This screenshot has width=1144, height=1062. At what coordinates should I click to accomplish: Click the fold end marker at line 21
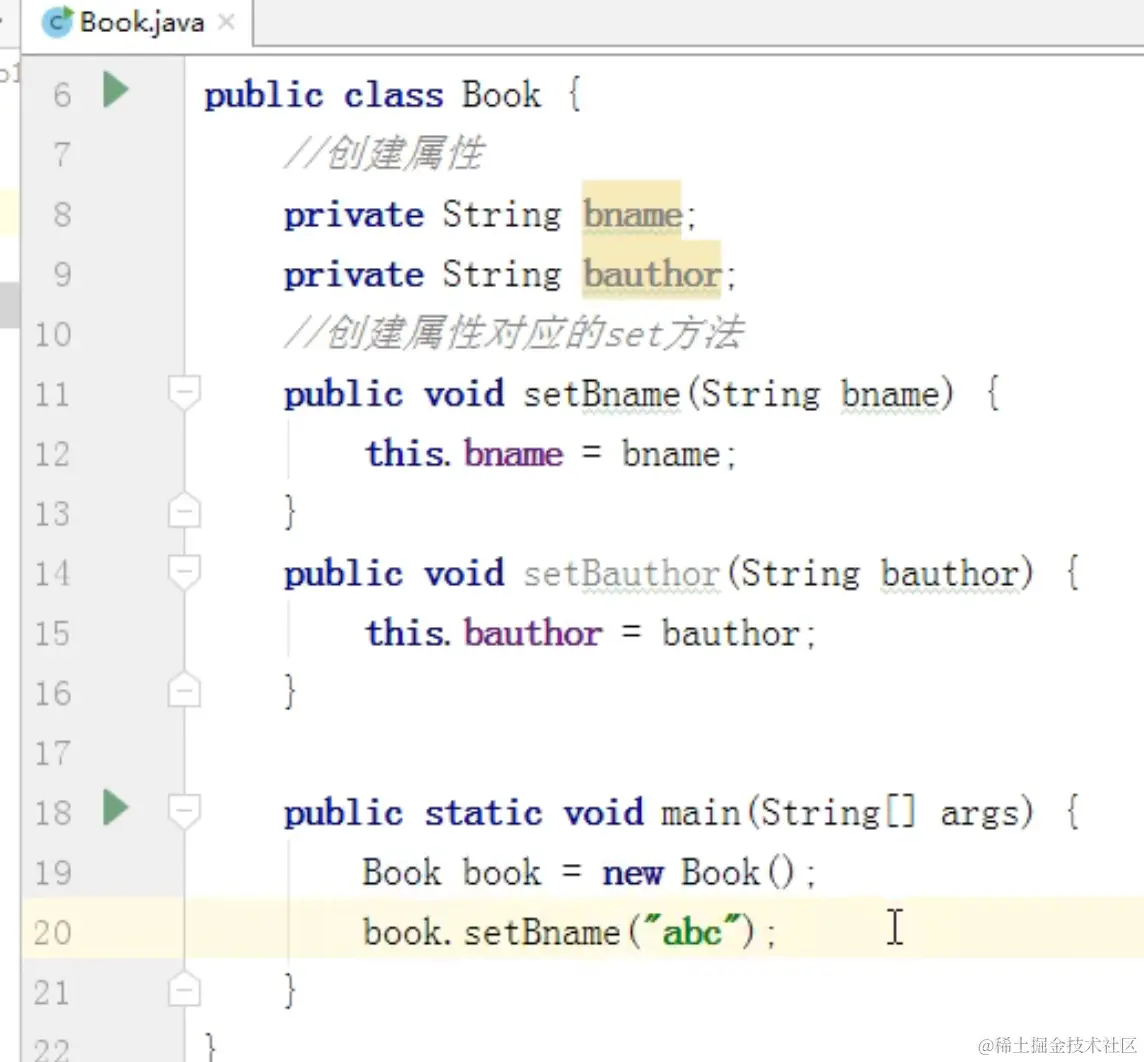(184, 990)
